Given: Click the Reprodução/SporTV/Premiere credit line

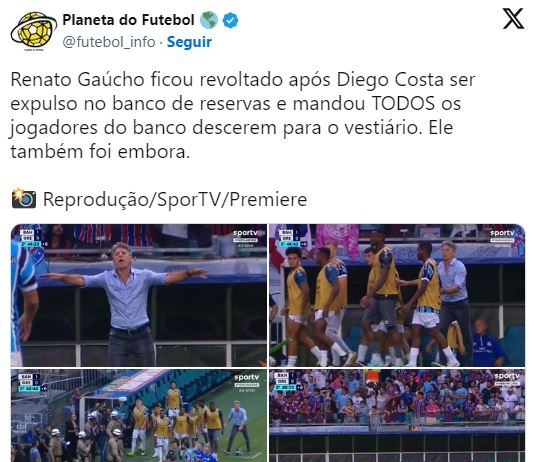Looking at the screenshot, I should coord(175,199).
